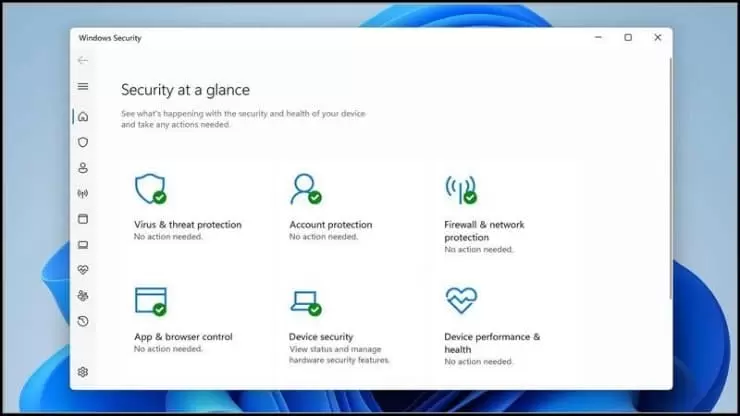Open Settings gear in sidebar

click(x=83, y=372)
